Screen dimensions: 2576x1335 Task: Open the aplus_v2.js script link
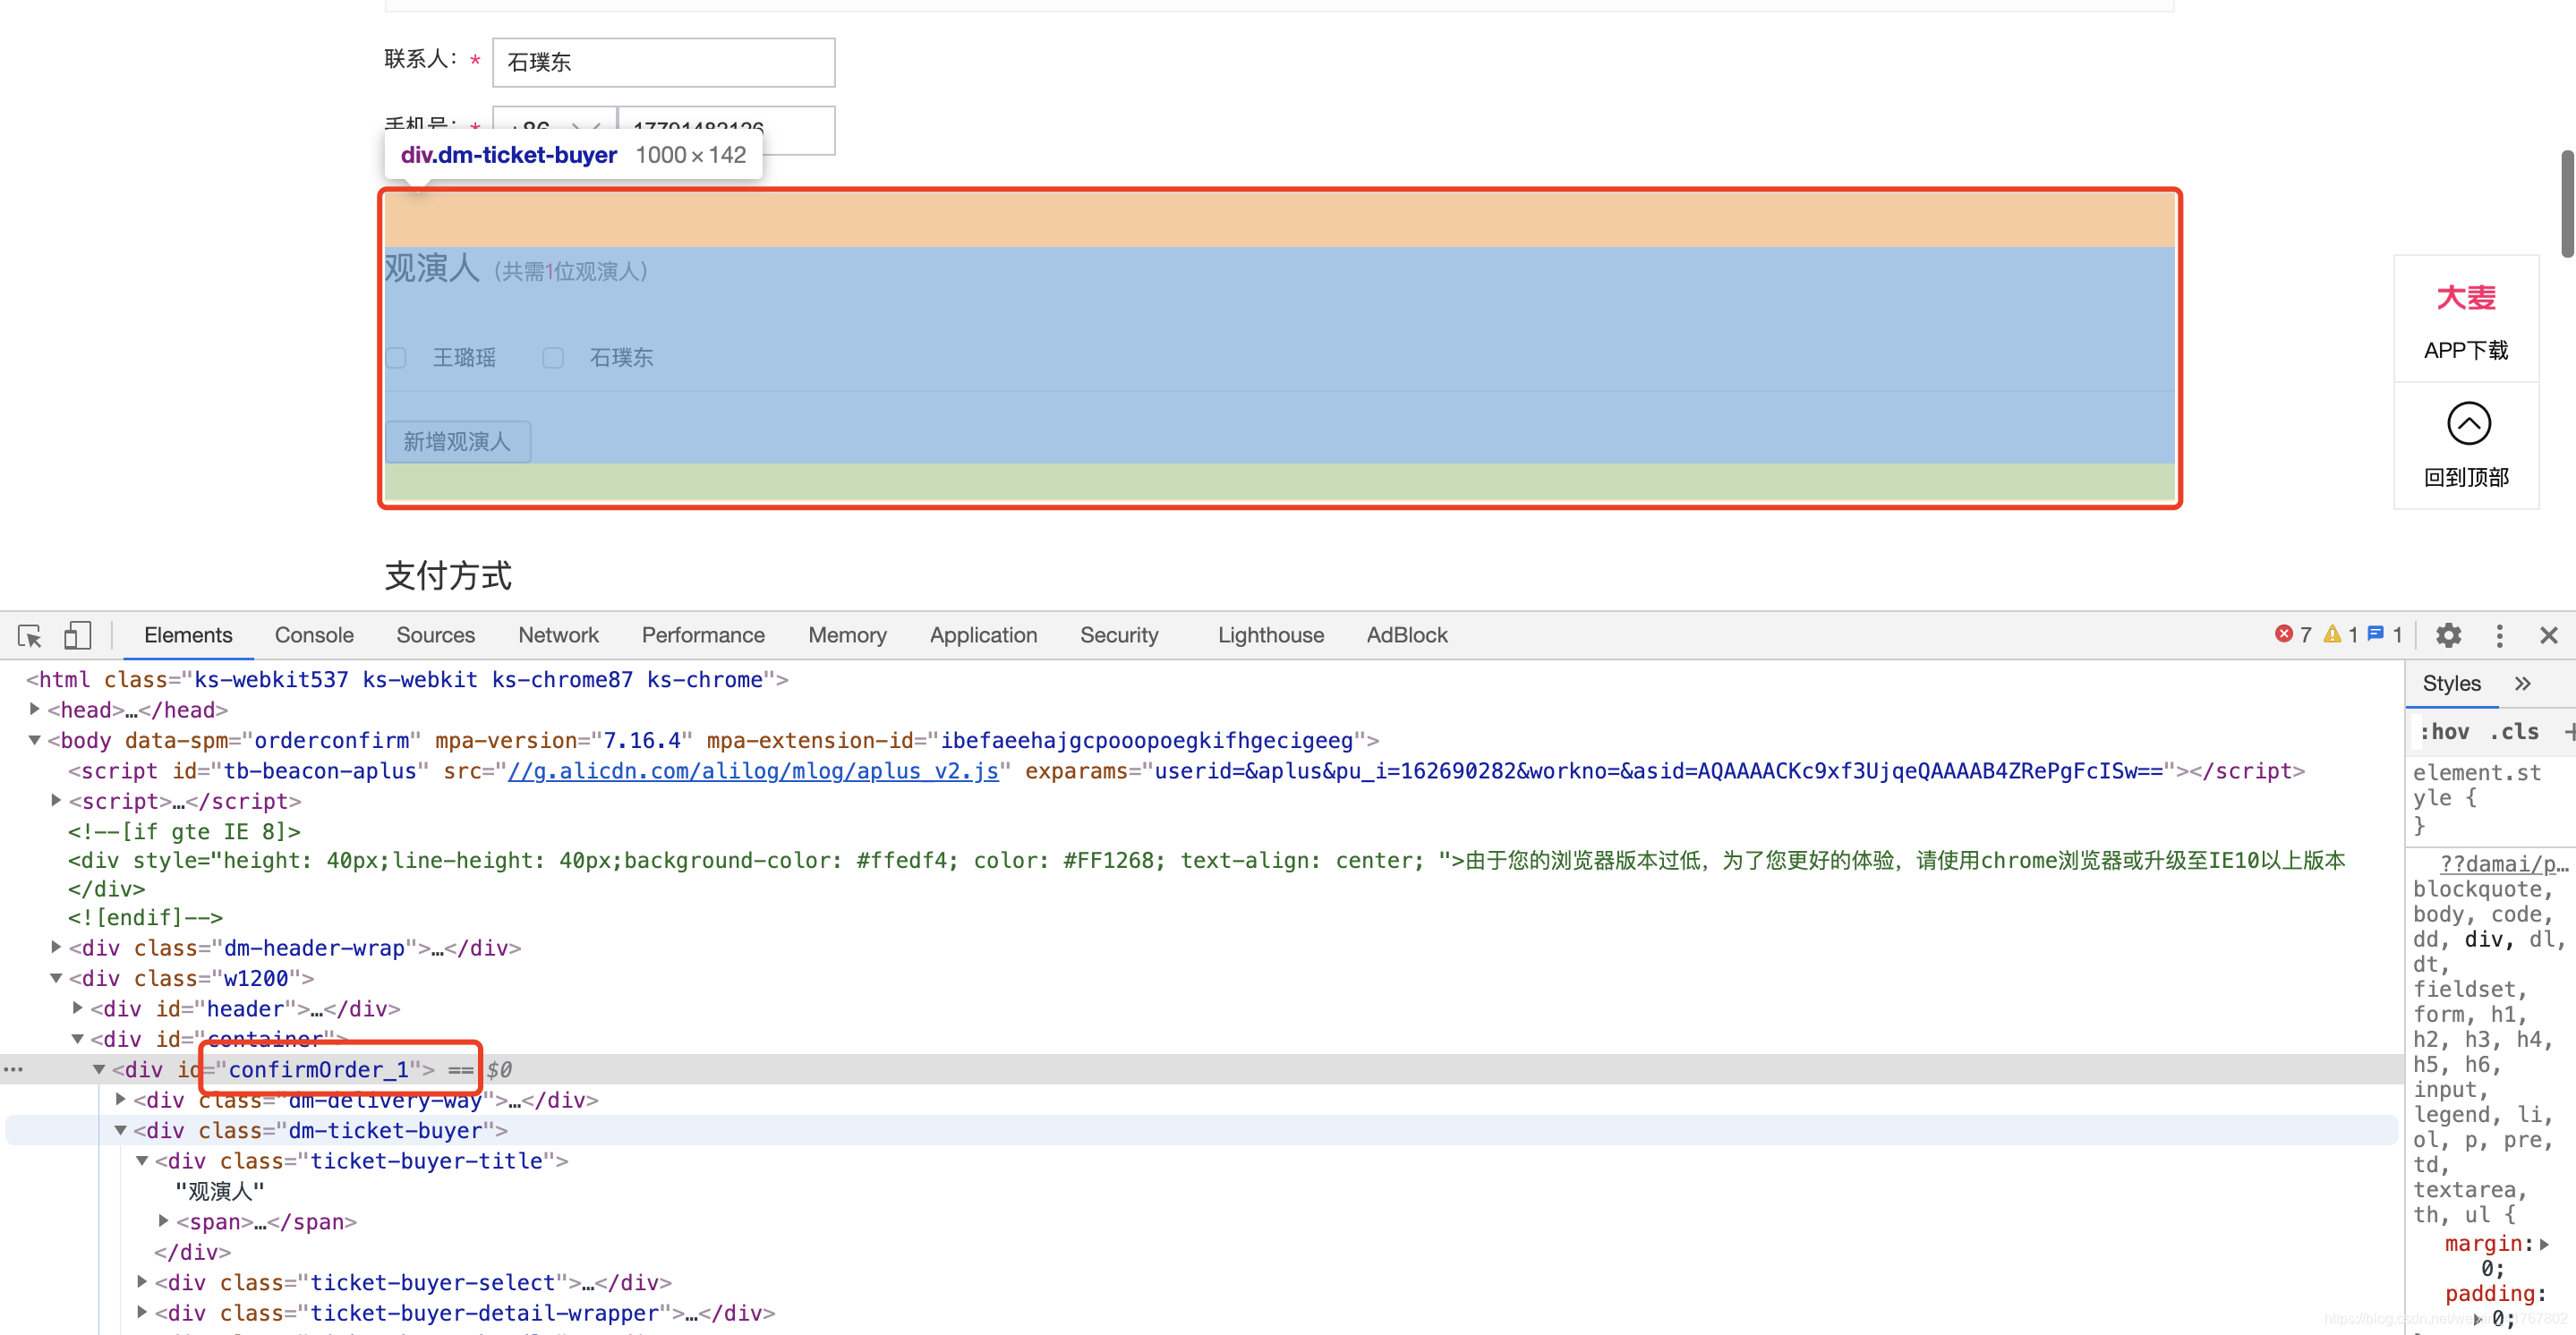coord(752,771)
